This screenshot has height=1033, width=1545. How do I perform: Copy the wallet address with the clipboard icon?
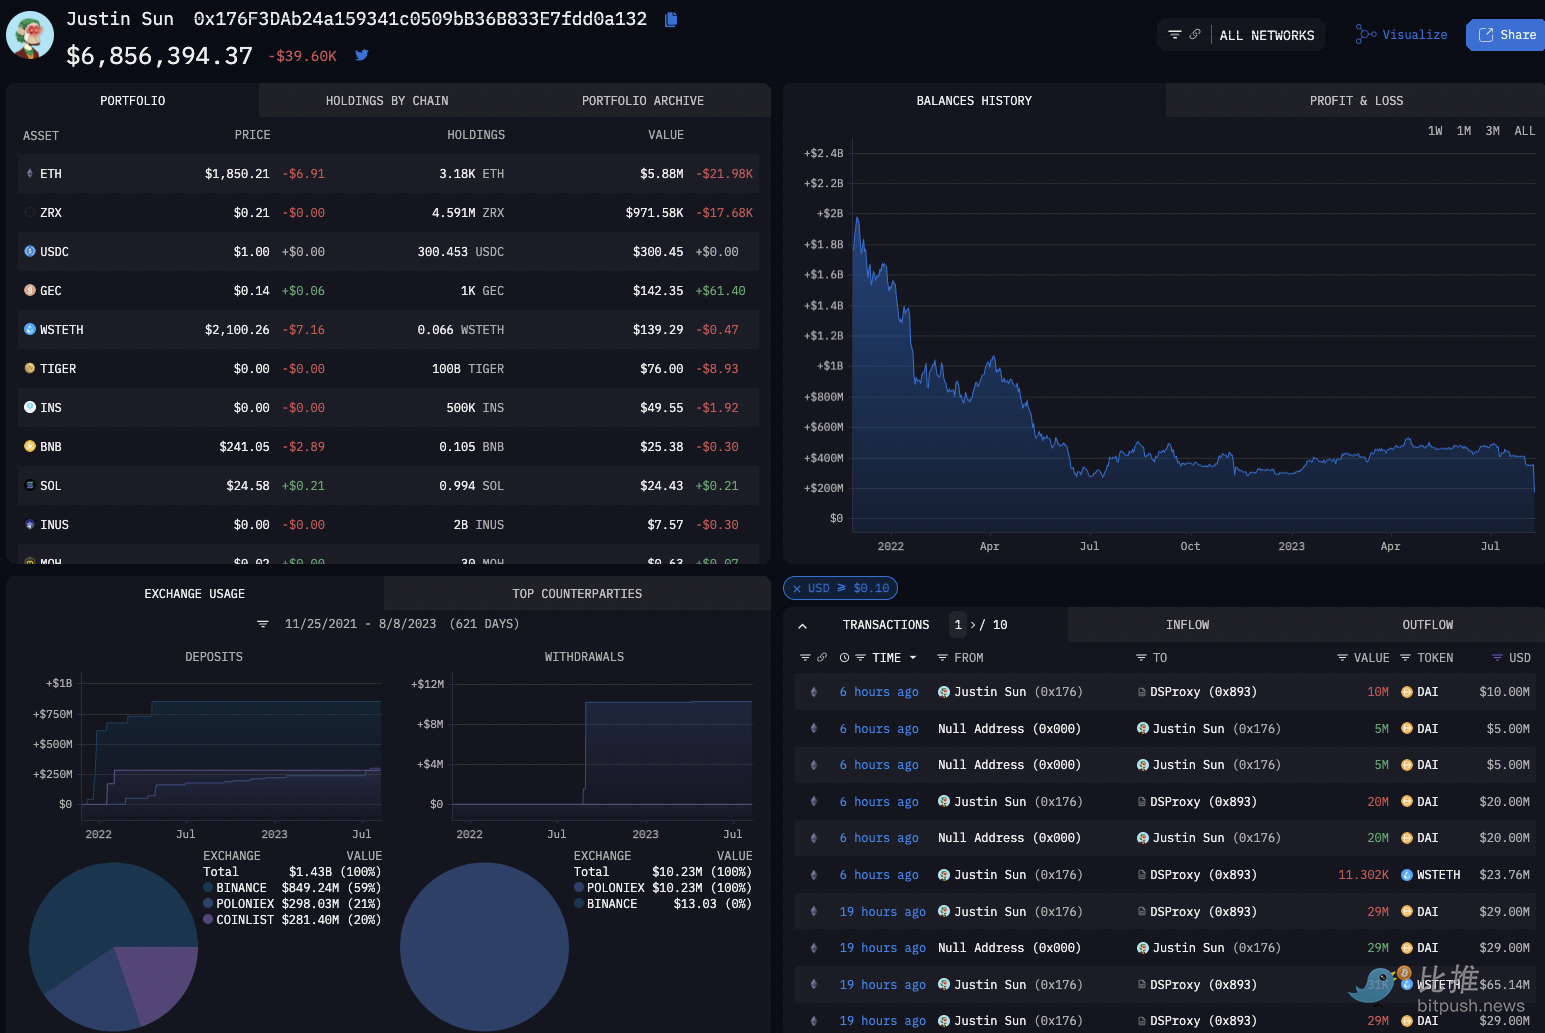(671, 19)
